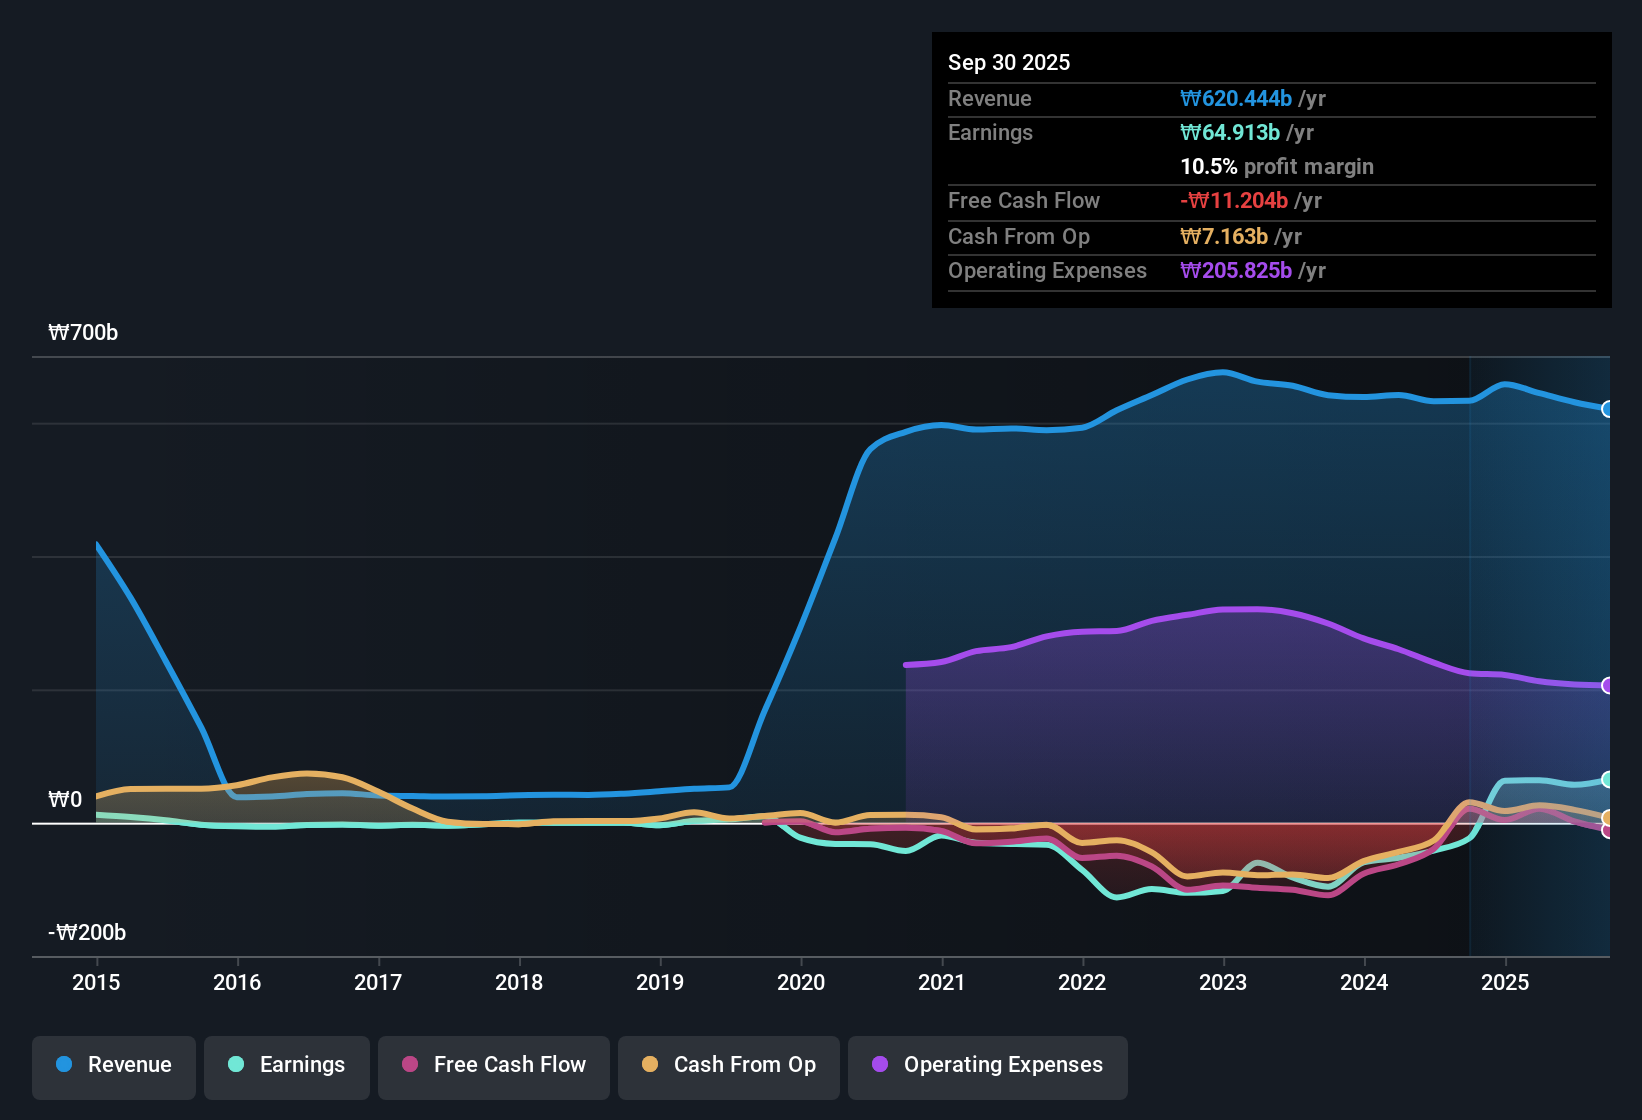The height and width of the screenshot is (1120, 1642).
Task: Select the 2023 year label on the axis
Action: point(1223,983)
